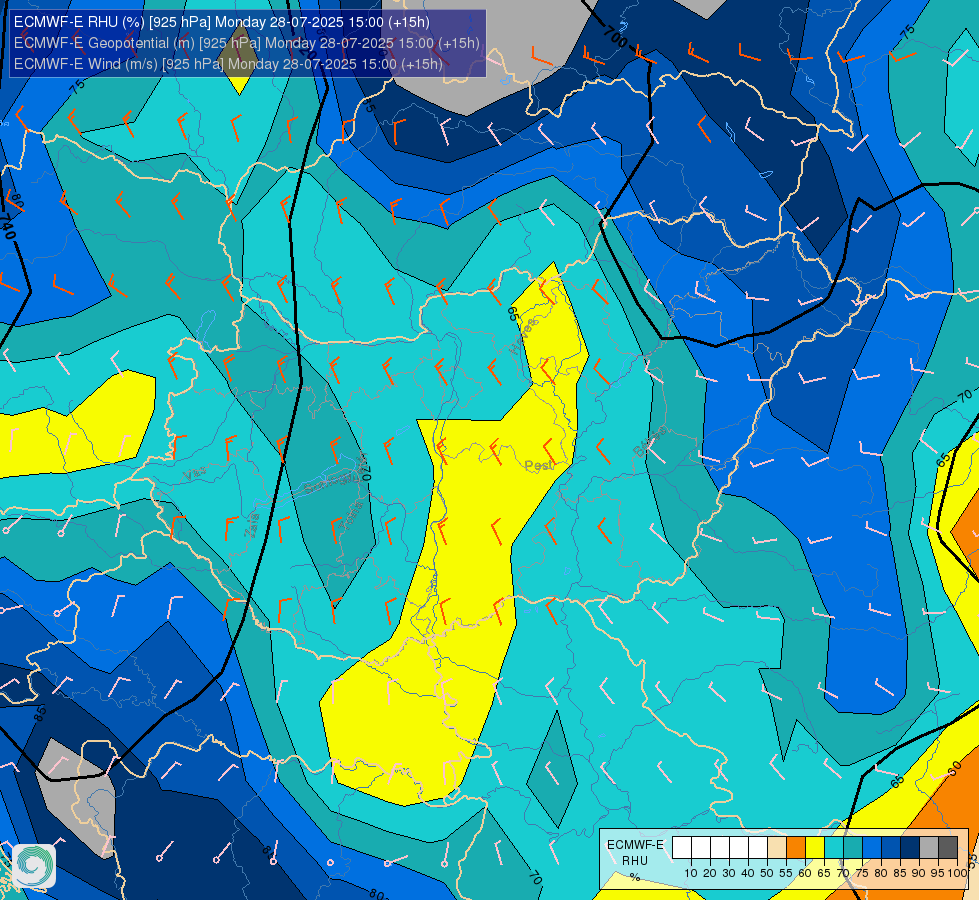Select the dark gray 95-100% legend swatch

tap(948, 848)
